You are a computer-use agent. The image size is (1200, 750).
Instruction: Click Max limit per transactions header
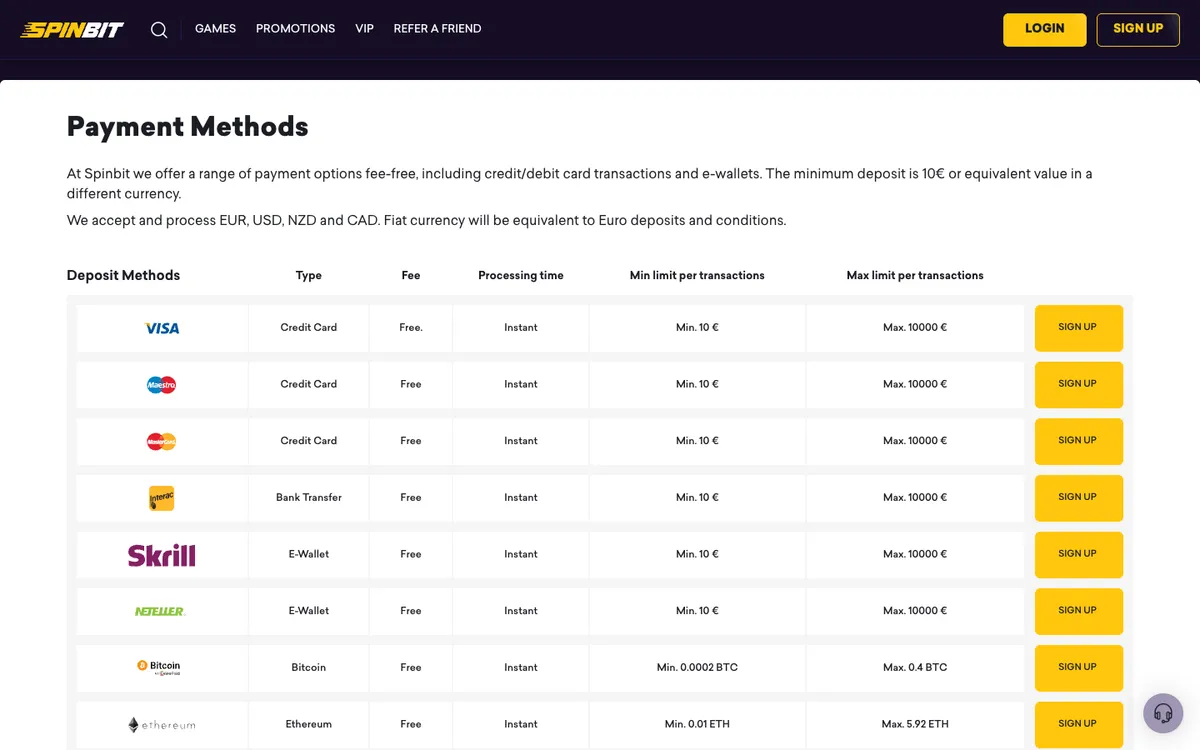coord(915,276)
